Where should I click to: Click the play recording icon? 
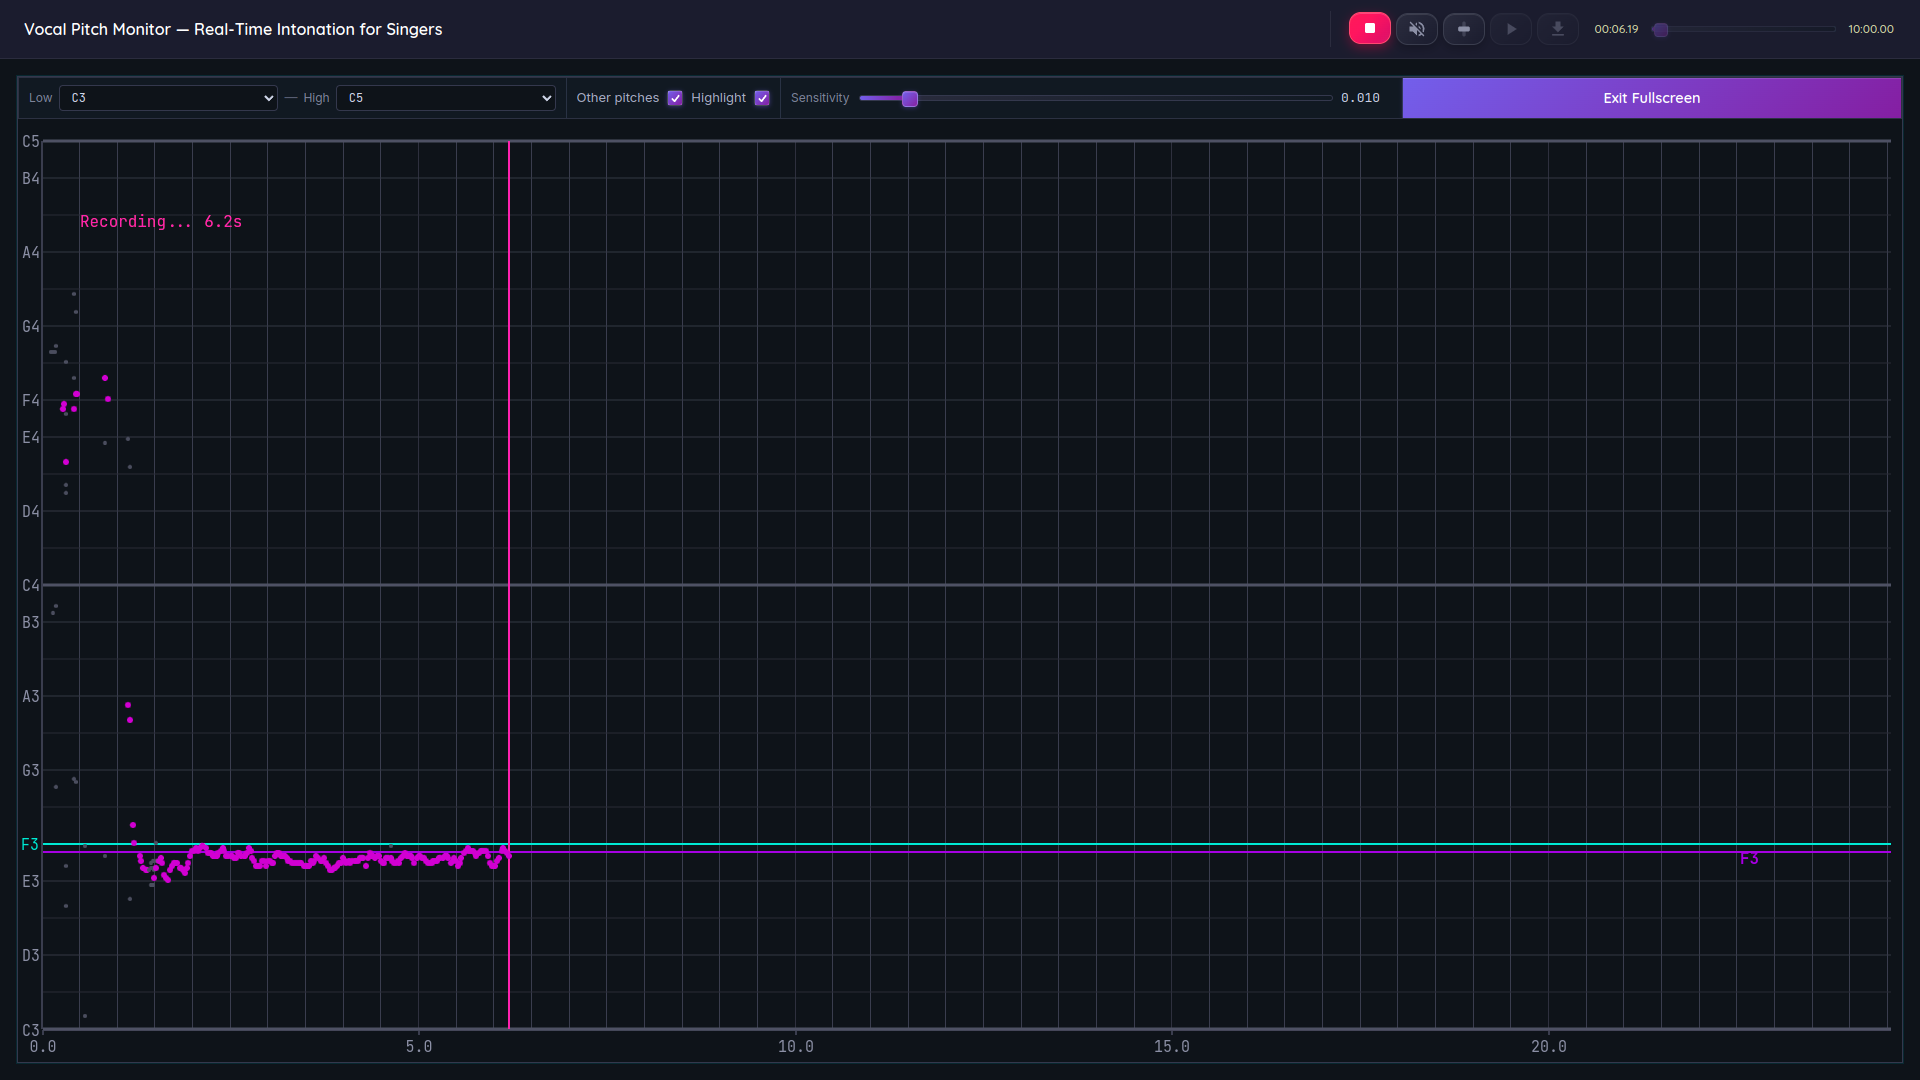[1511, 29]
